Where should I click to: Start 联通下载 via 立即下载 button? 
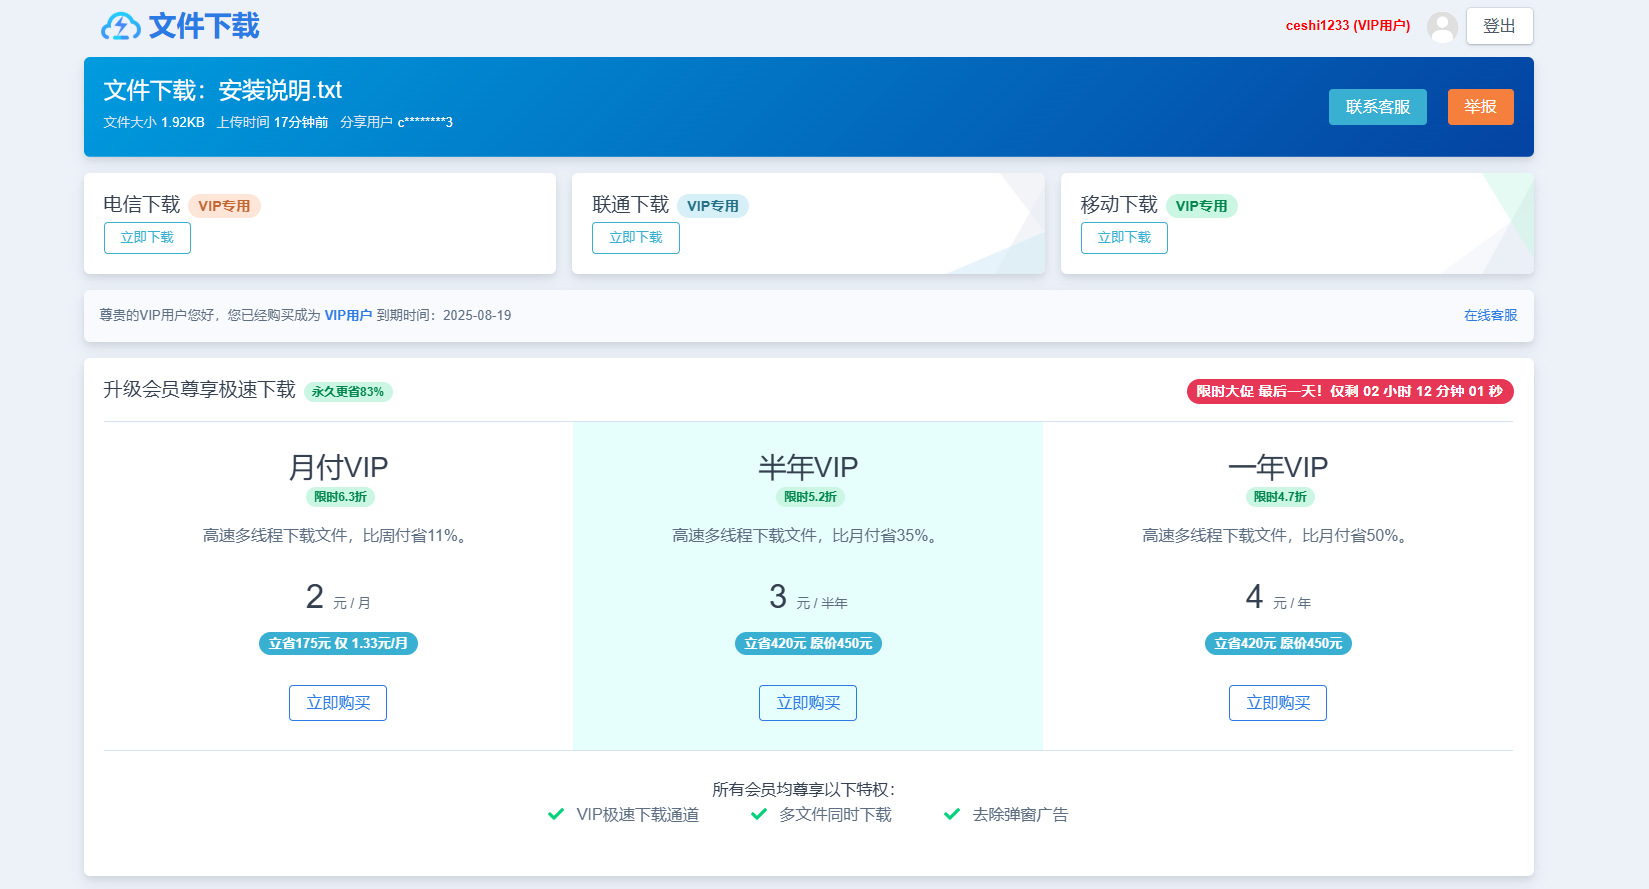pyautogui.click(x=635, y=238)
